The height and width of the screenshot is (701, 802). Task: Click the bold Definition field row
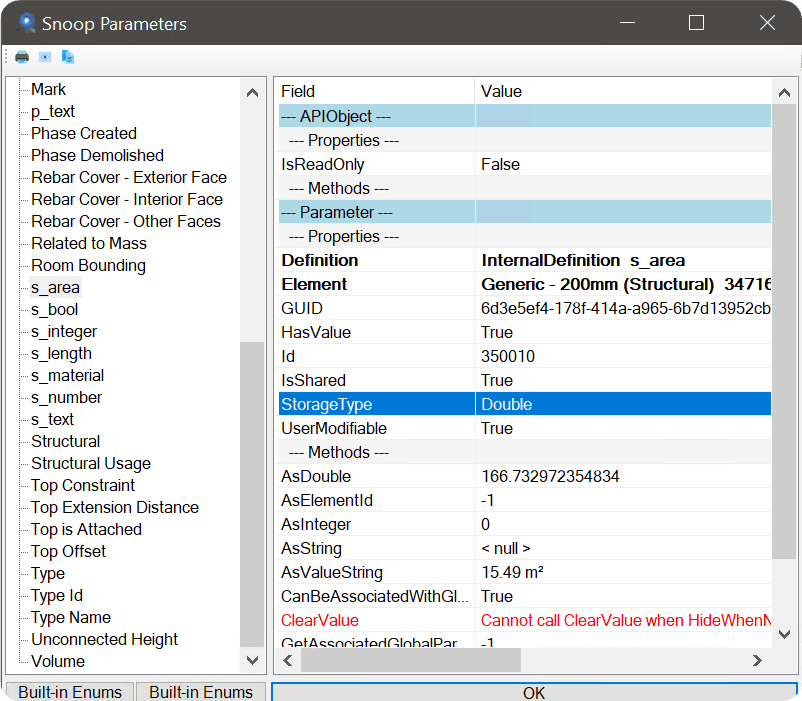[x=525, y=260]
